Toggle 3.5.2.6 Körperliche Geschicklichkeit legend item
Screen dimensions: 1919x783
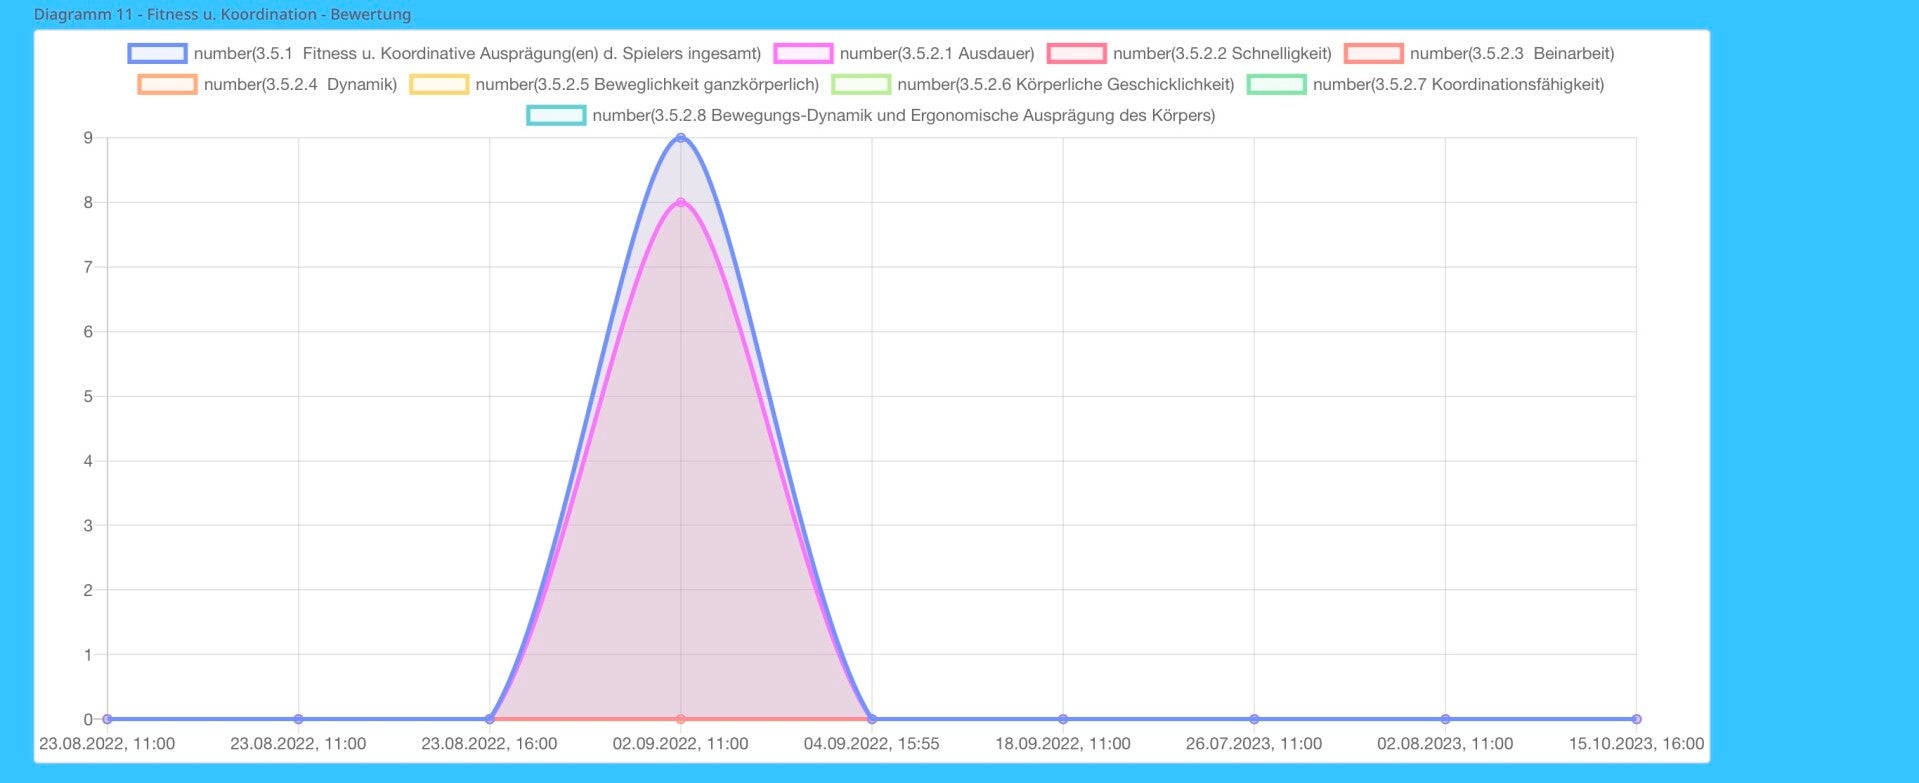(861, 84)
